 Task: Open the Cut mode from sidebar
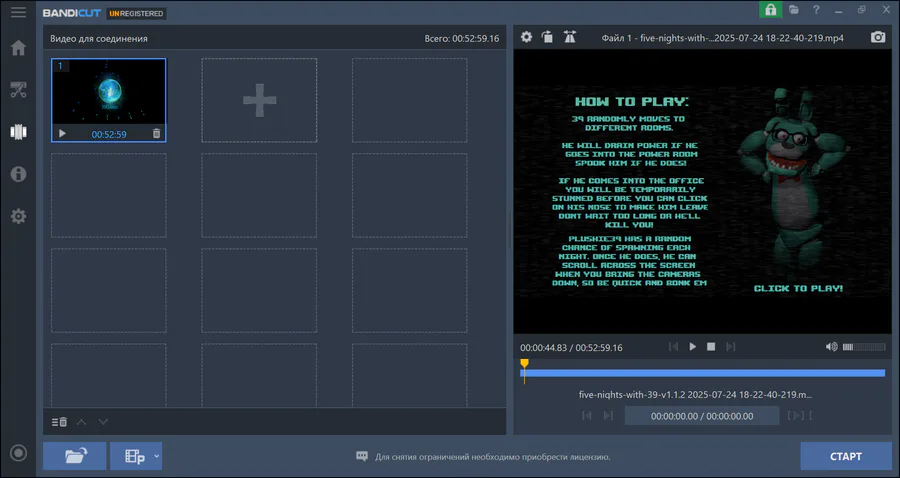tap(18, 90)
